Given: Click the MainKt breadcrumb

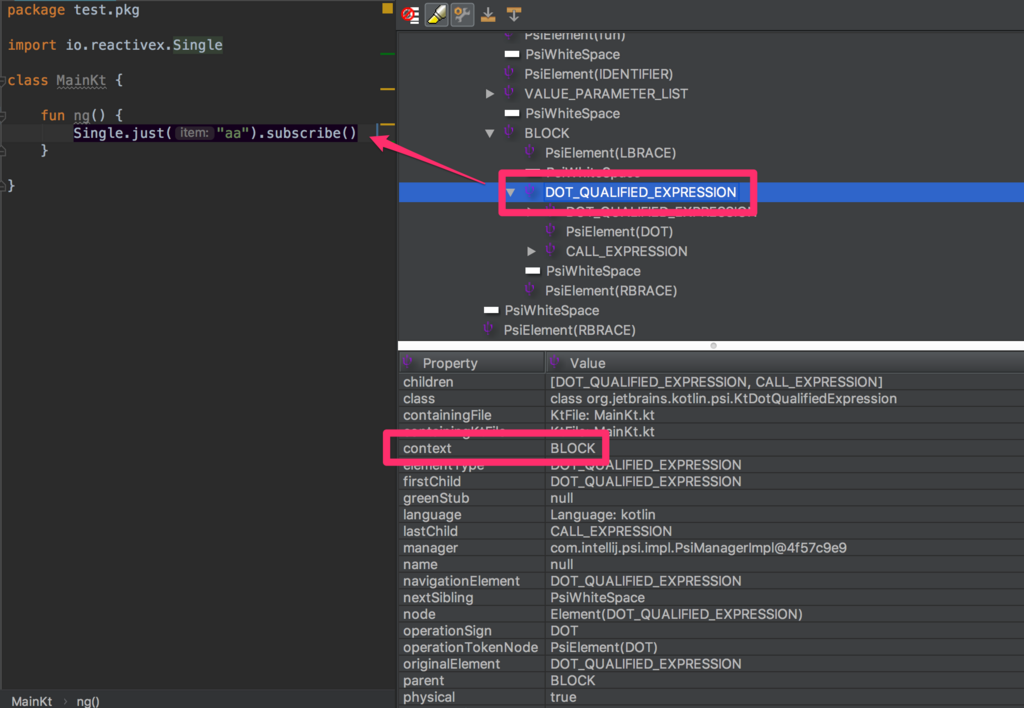Looking at the screenshot, I should tap(31, 701).
